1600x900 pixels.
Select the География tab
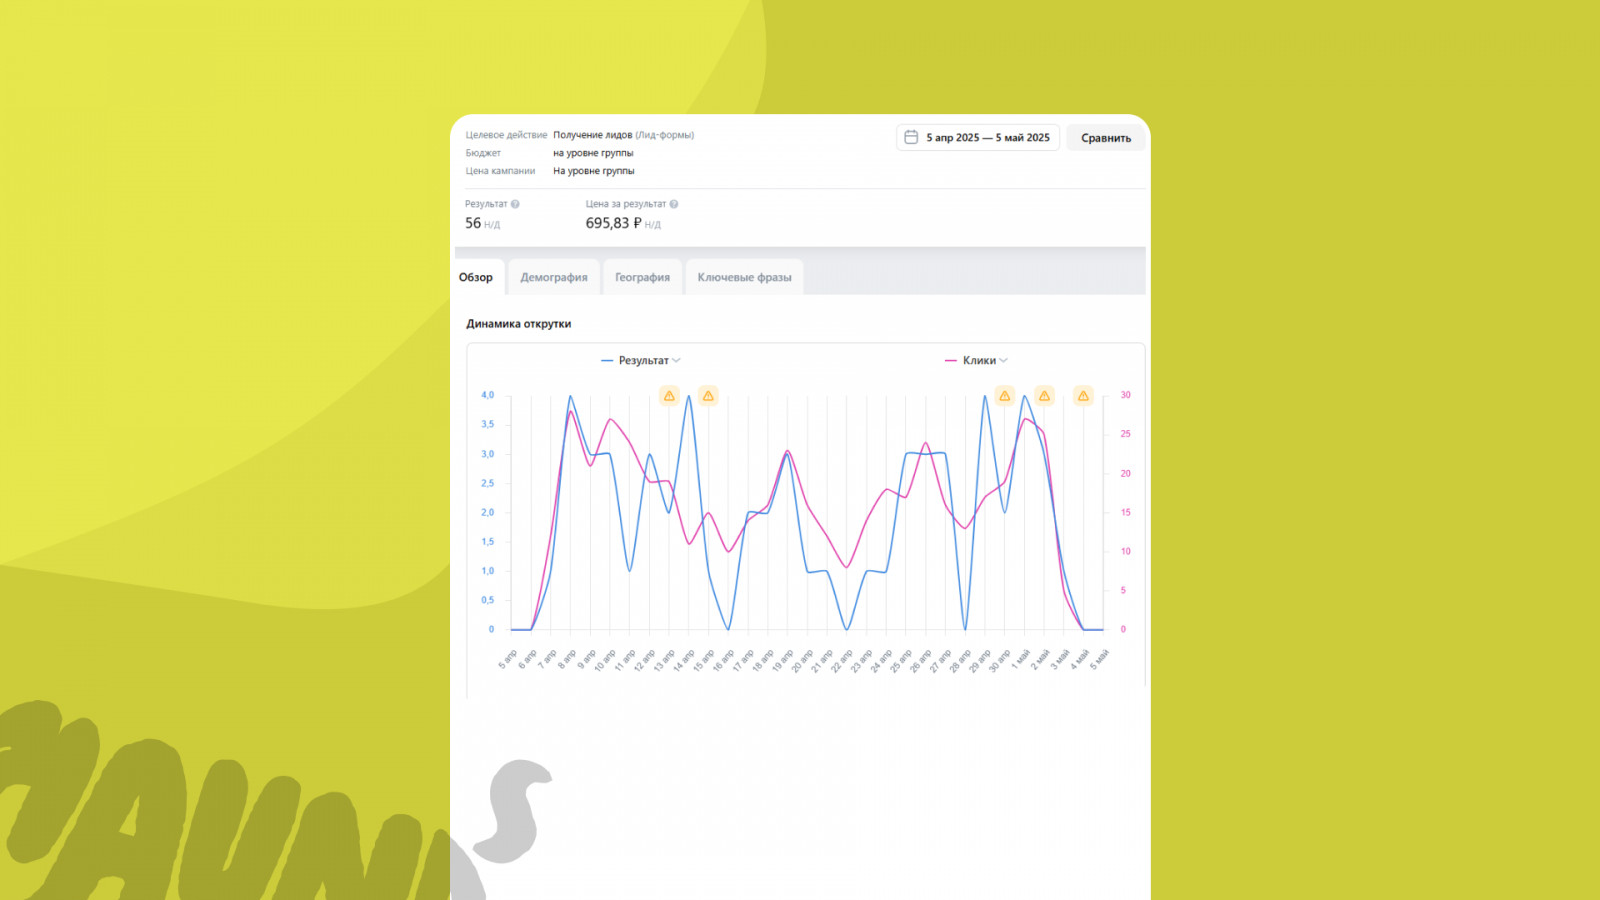point(642,277)
